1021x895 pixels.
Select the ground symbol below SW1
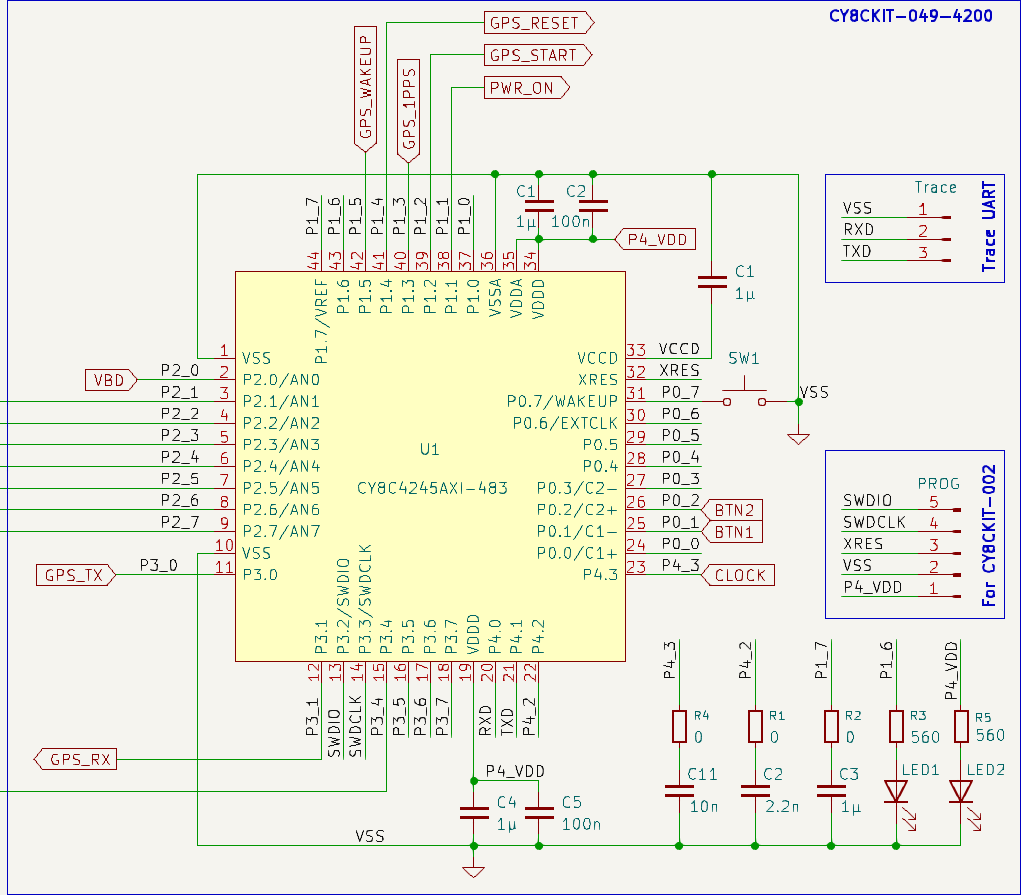coord(798,438)
